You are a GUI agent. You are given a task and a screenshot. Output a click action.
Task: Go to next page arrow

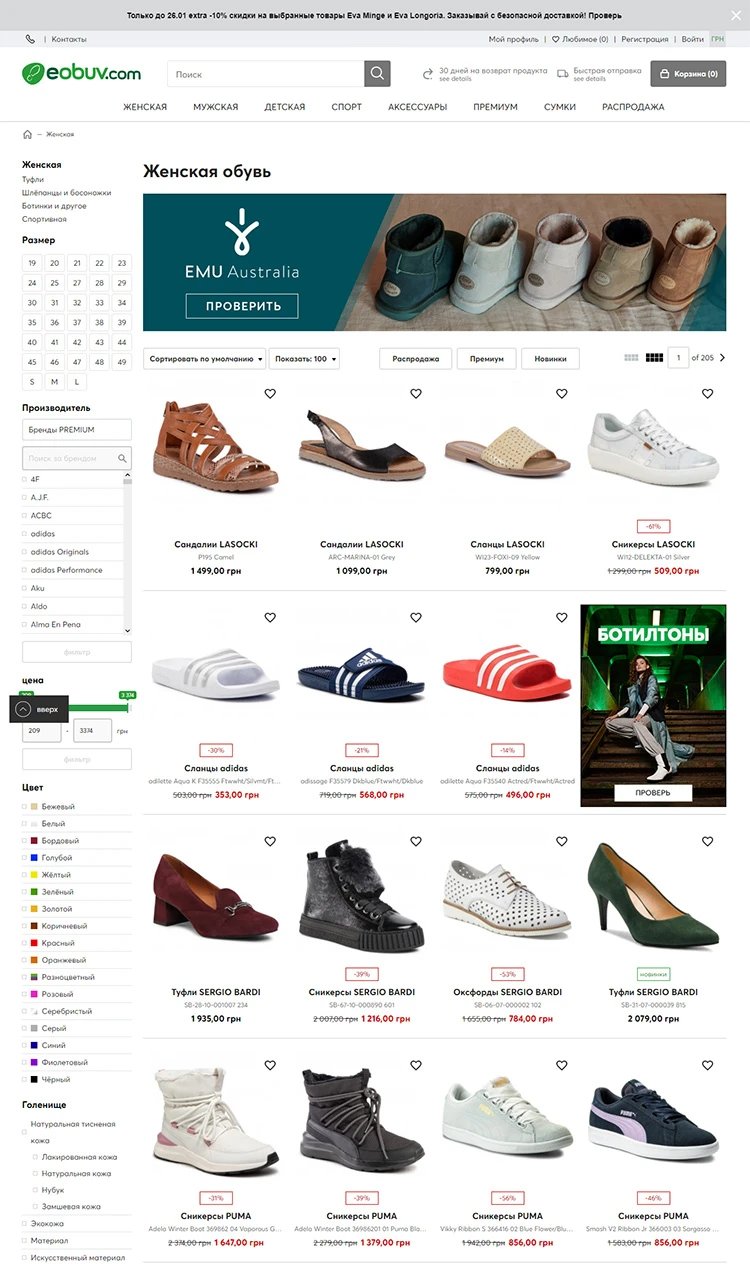[722, 358]
